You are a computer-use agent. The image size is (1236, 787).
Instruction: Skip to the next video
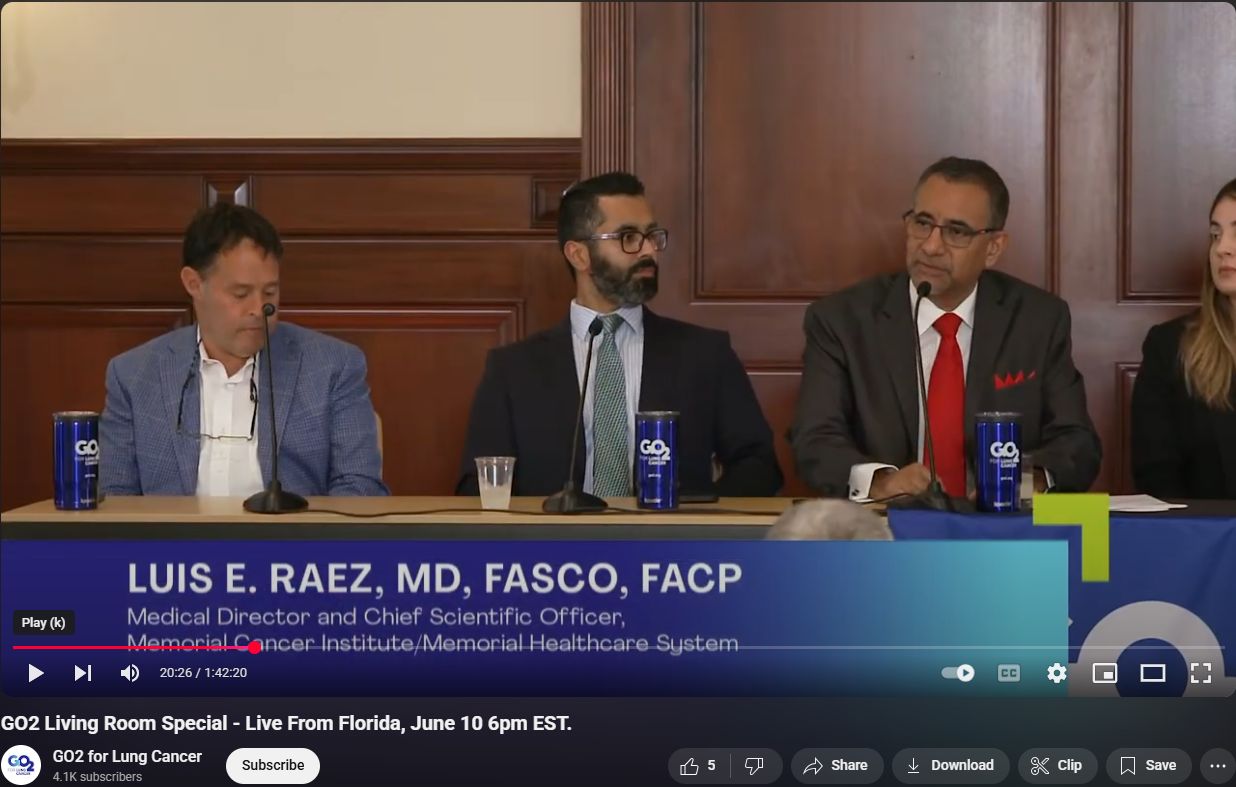(83, 673)
